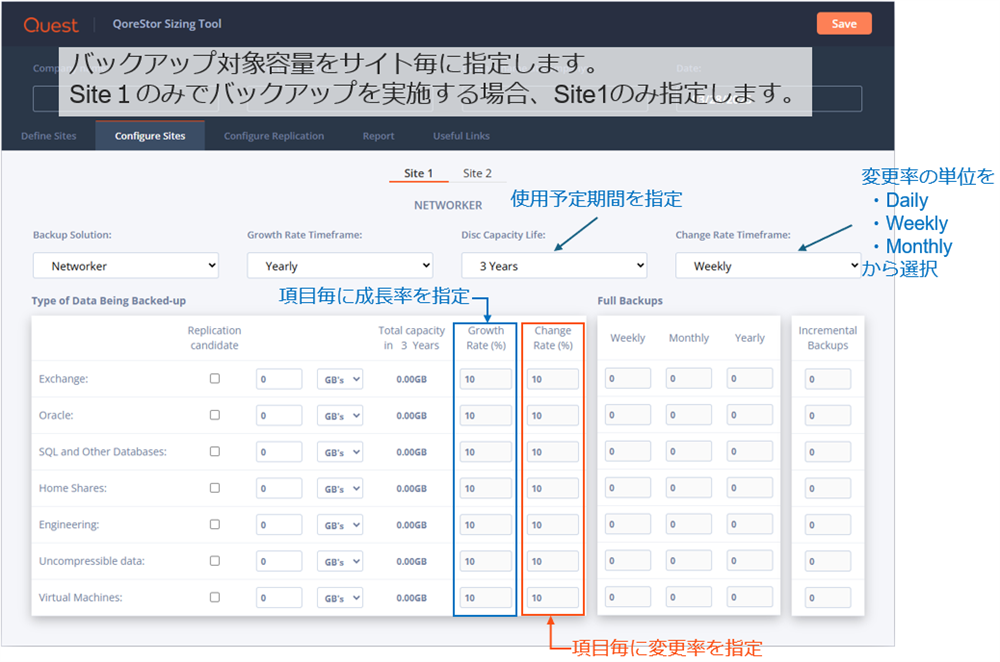
Task: Click Engineering Change Rate field
Action: coord(552,524)
